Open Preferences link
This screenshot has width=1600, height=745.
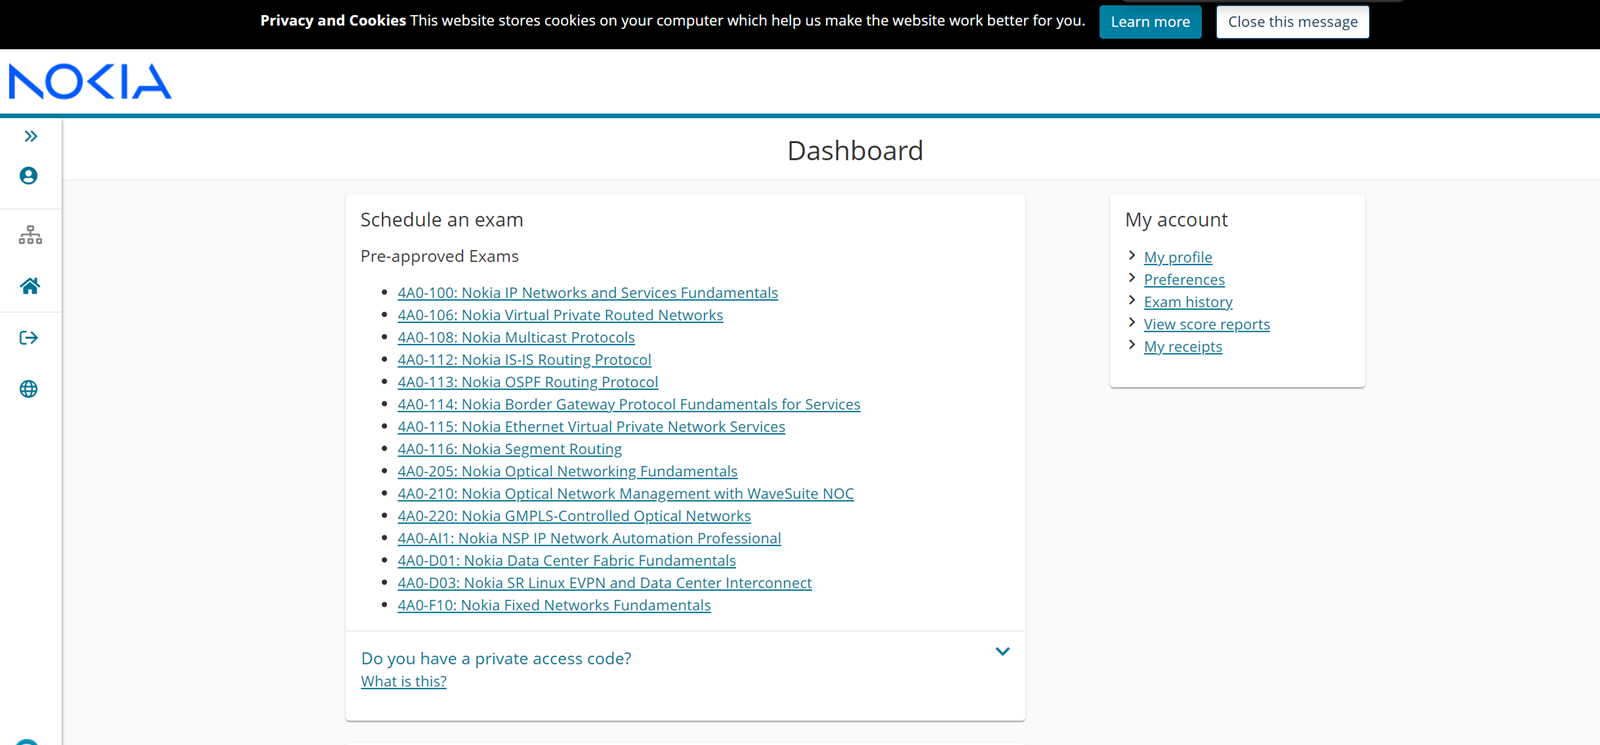[x=1184, y=279]
